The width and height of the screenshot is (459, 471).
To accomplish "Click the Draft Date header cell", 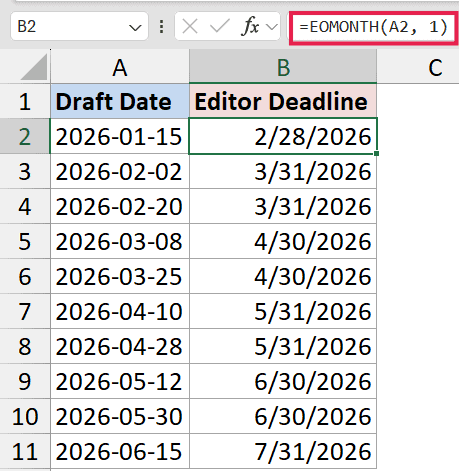I will click(x=120, y=101).
